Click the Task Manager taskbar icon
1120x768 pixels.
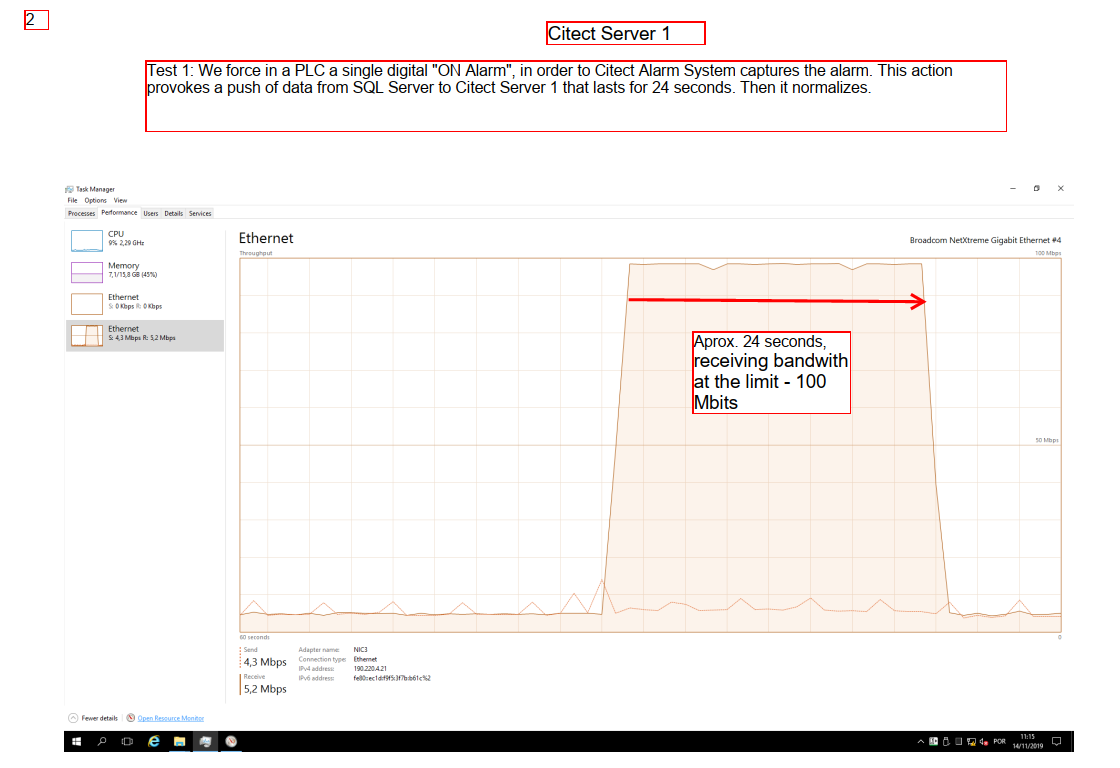[205, 742]
